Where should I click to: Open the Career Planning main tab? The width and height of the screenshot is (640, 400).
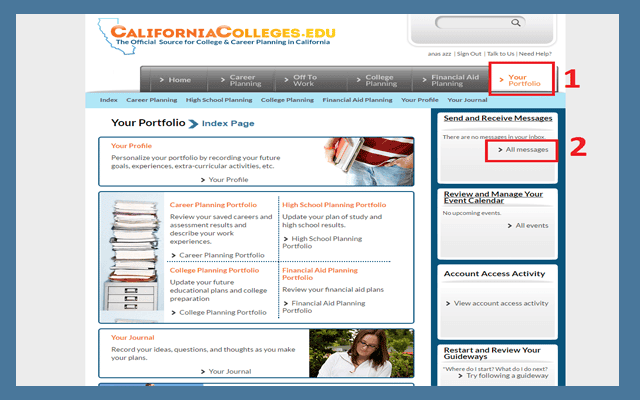(241, 80)
